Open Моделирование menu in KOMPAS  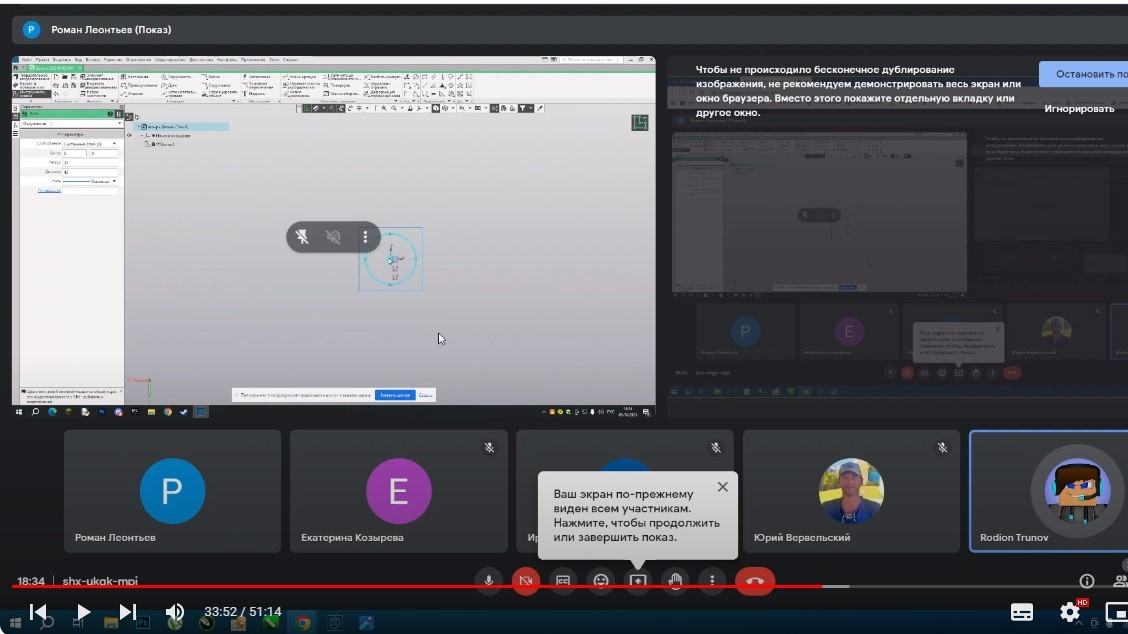[x=170, y=60]
